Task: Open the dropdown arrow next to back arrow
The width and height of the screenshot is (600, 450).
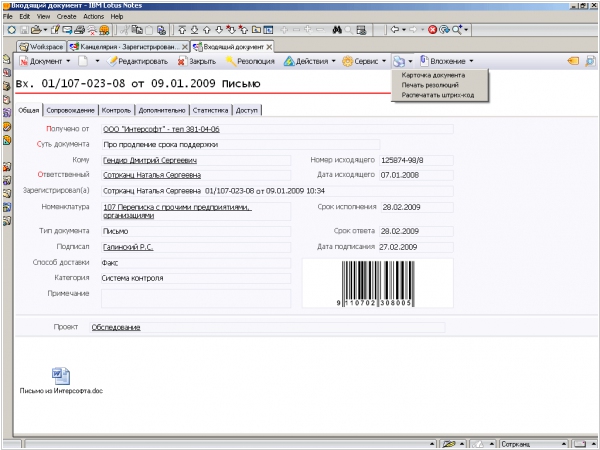Action: (404, 29)
